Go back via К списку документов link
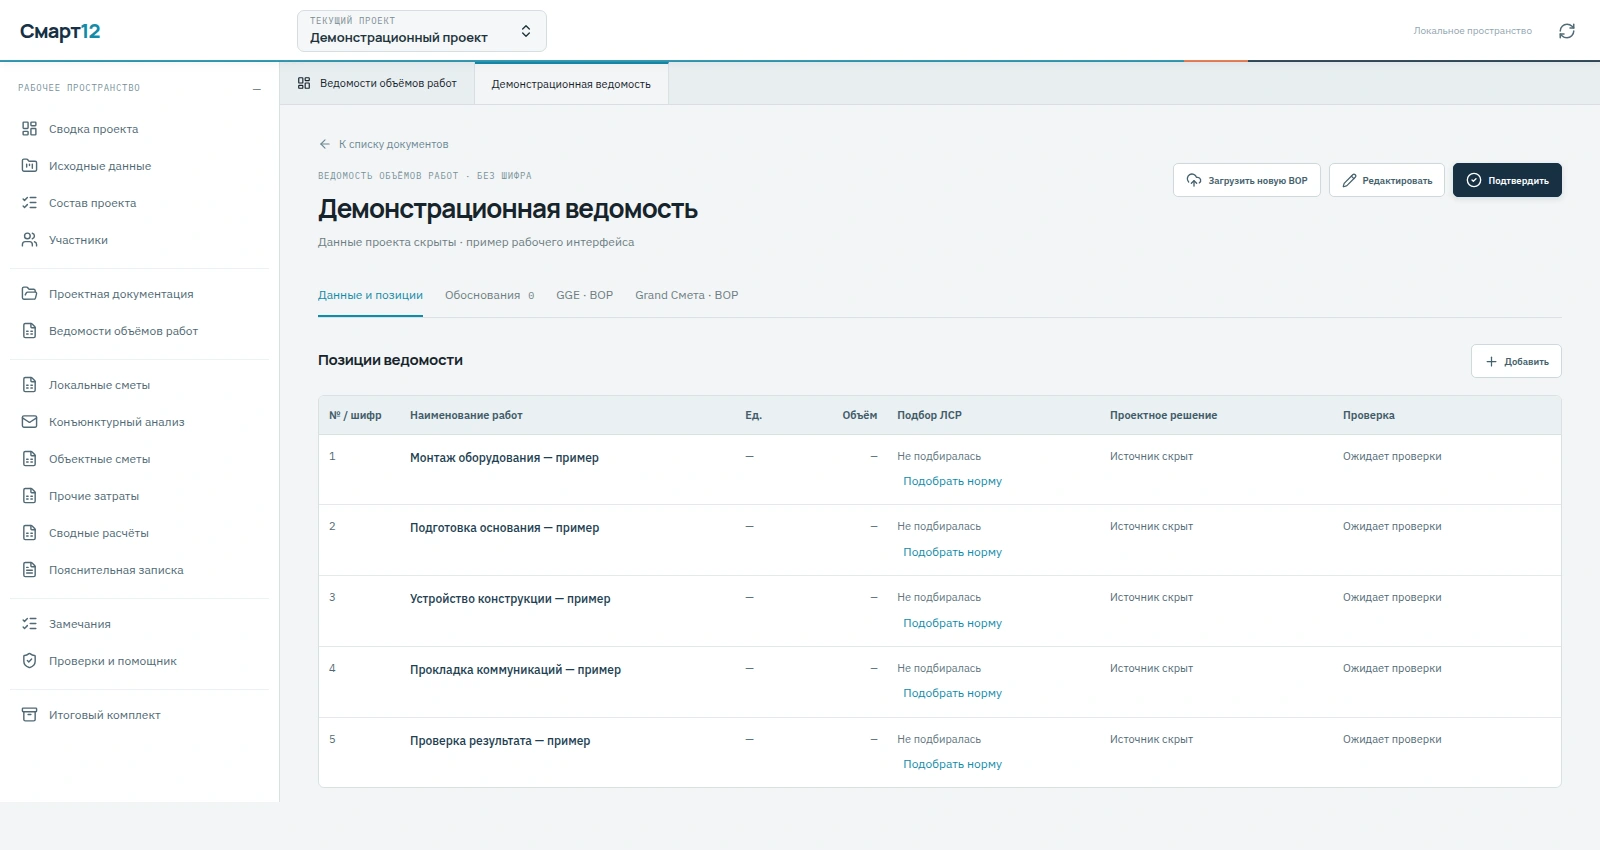This screenshot has width=1600, height=850. (x=384, y=145)
